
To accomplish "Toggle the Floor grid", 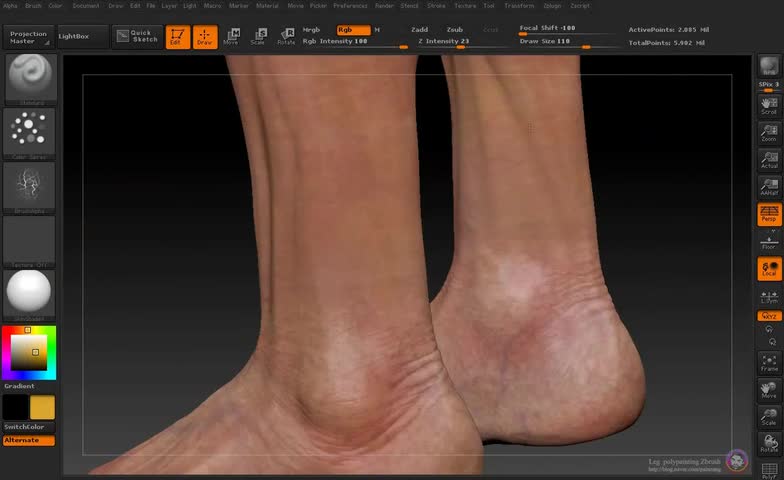I will [769, 241].
